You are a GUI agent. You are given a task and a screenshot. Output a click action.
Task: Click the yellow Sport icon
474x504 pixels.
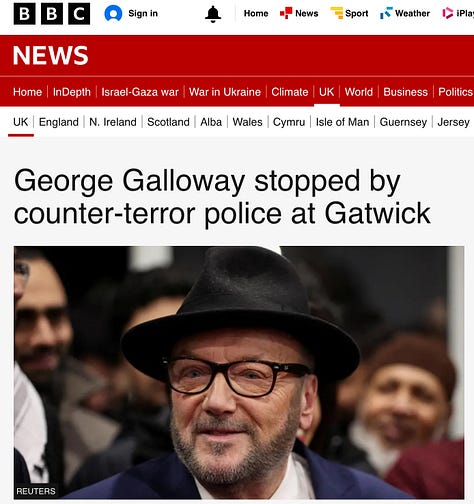click(x=337, y=13)
